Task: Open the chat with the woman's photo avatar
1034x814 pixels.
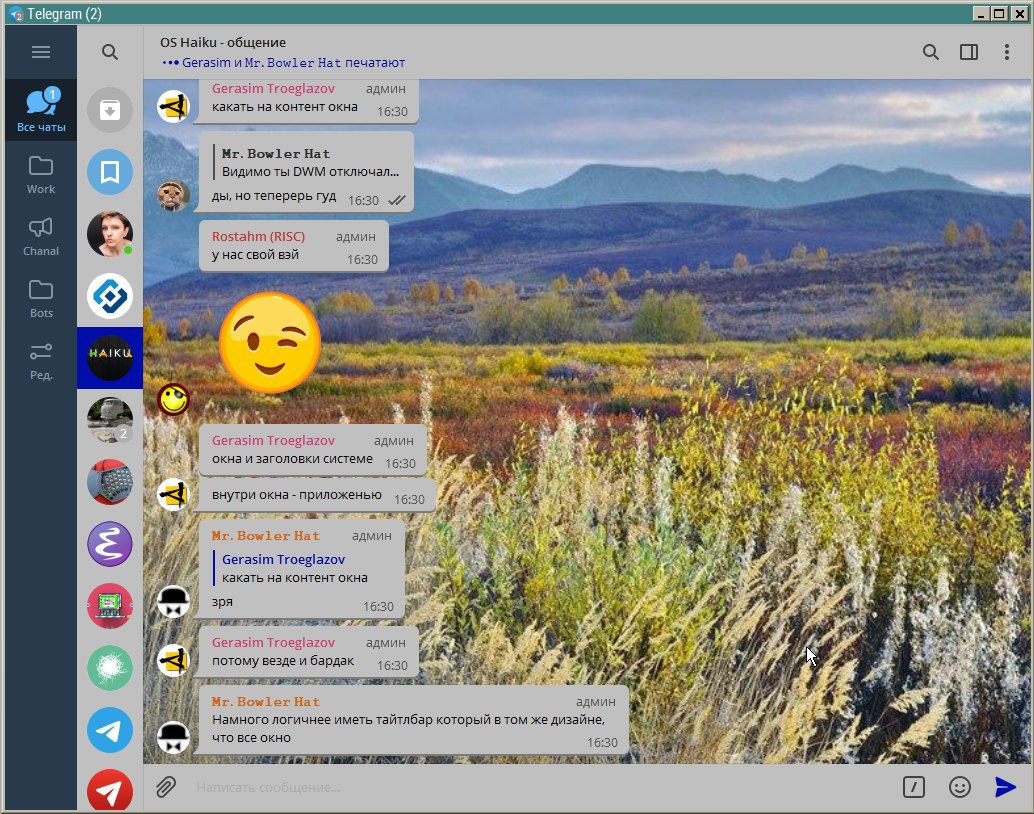Action: click(x=110, y=234)
